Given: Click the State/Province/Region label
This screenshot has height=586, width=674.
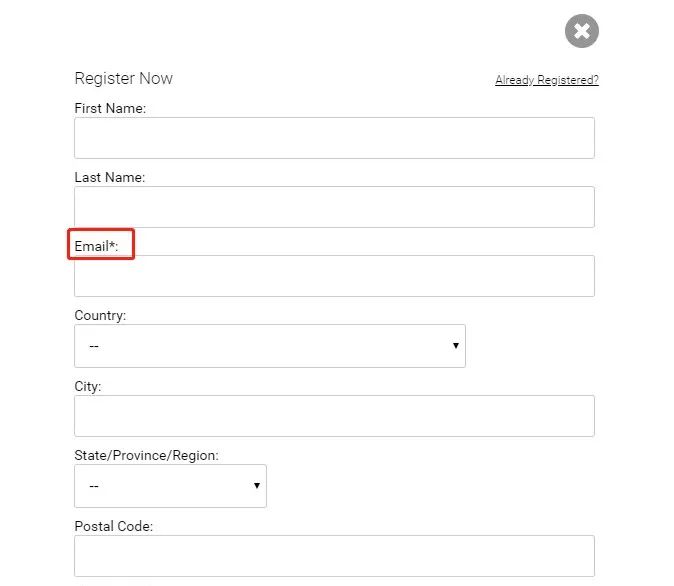Looking at the screenshot, I should pyautogui.click(x=146, y=455).
